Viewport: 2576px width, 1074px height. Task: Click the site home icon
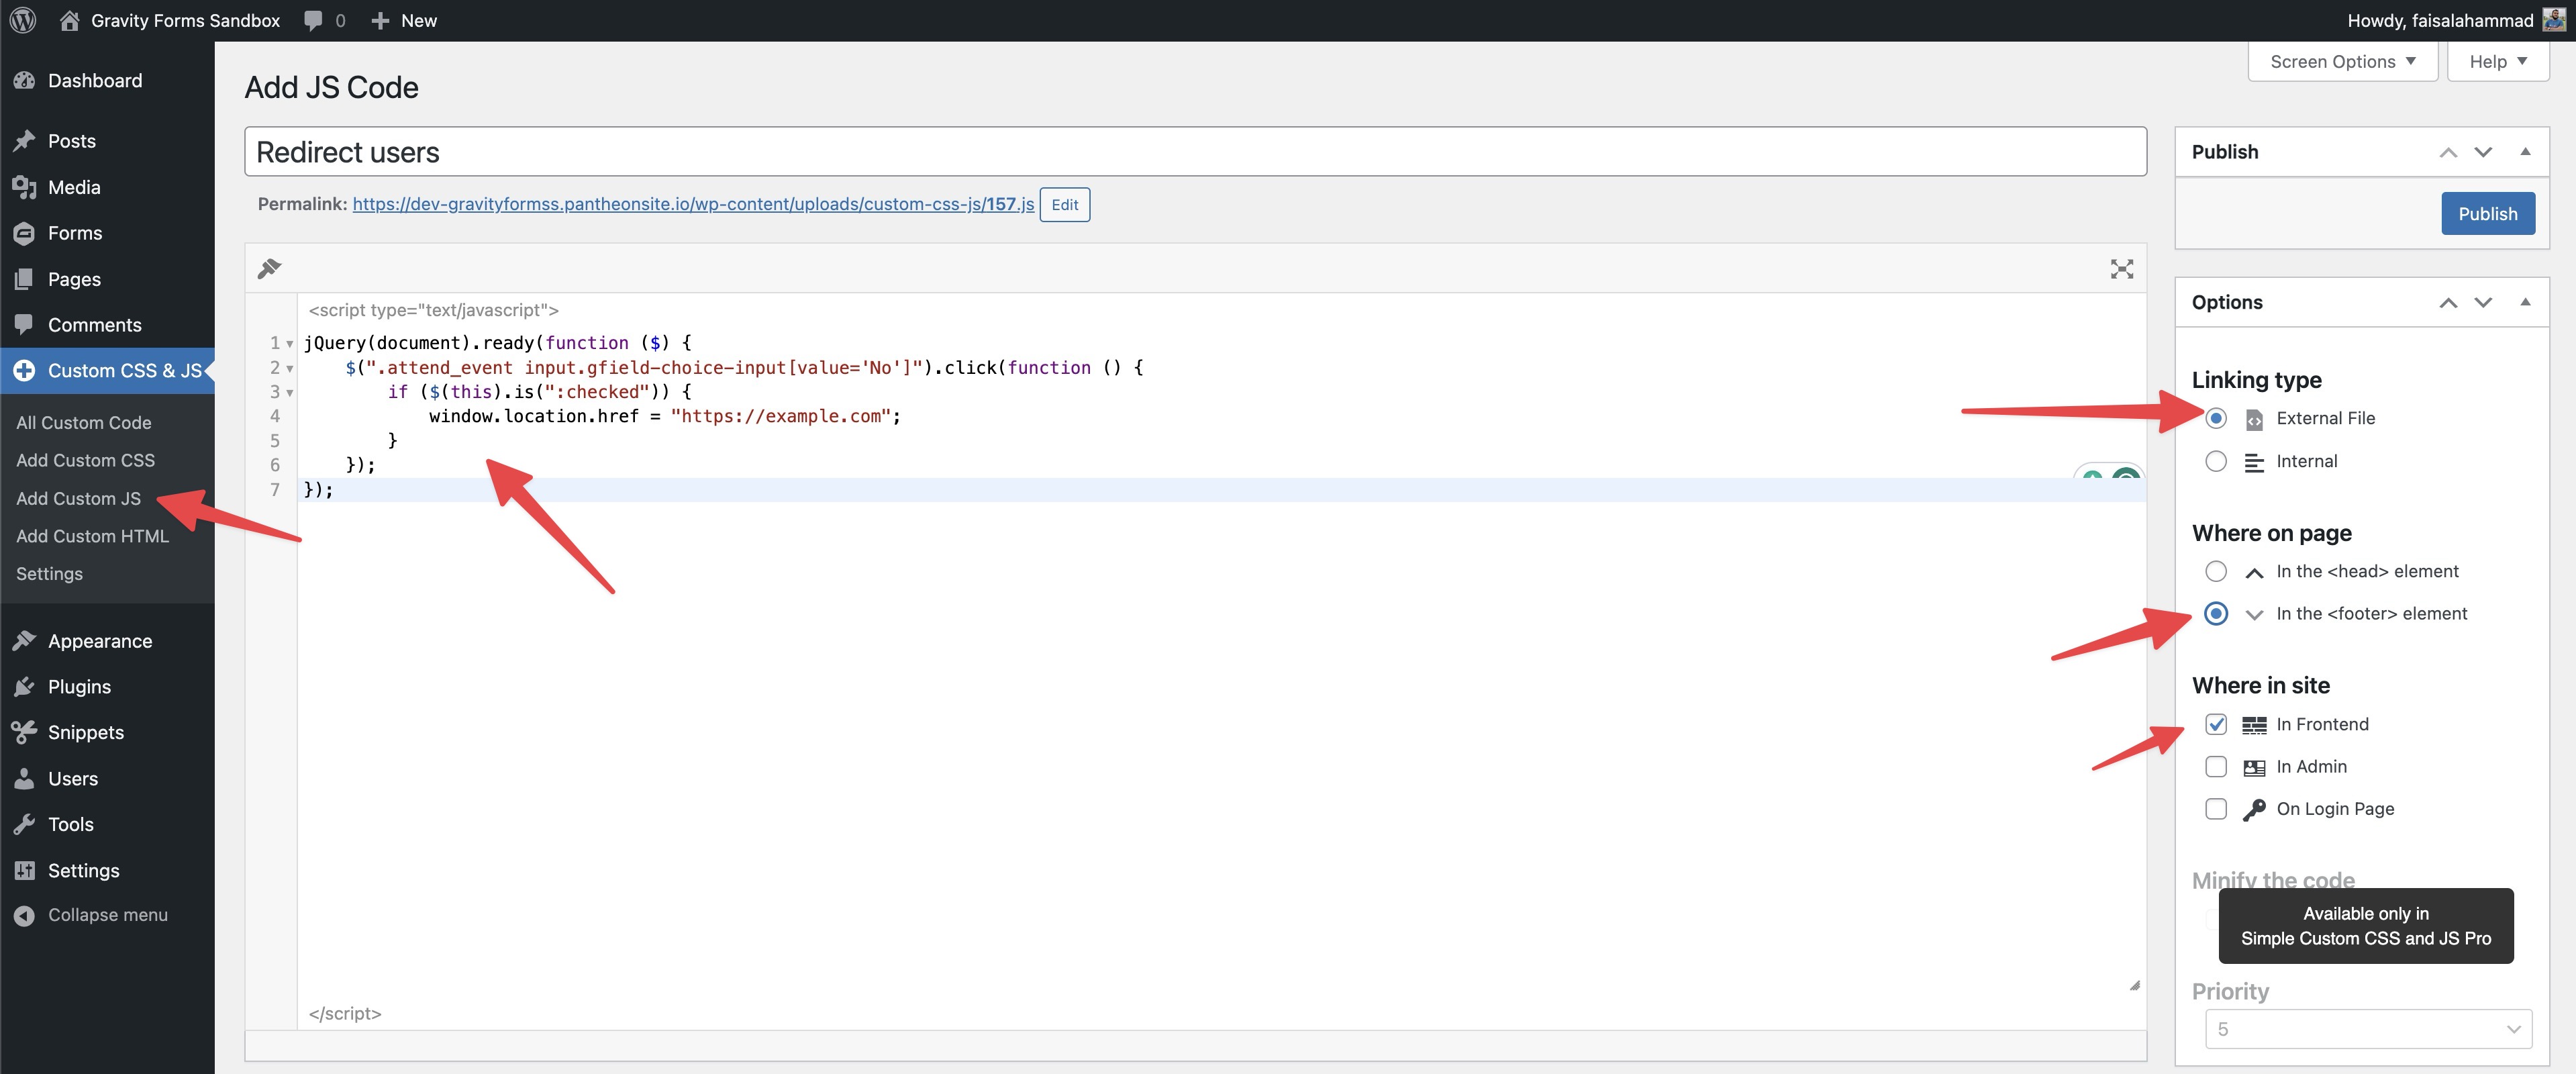pos(69,20)
